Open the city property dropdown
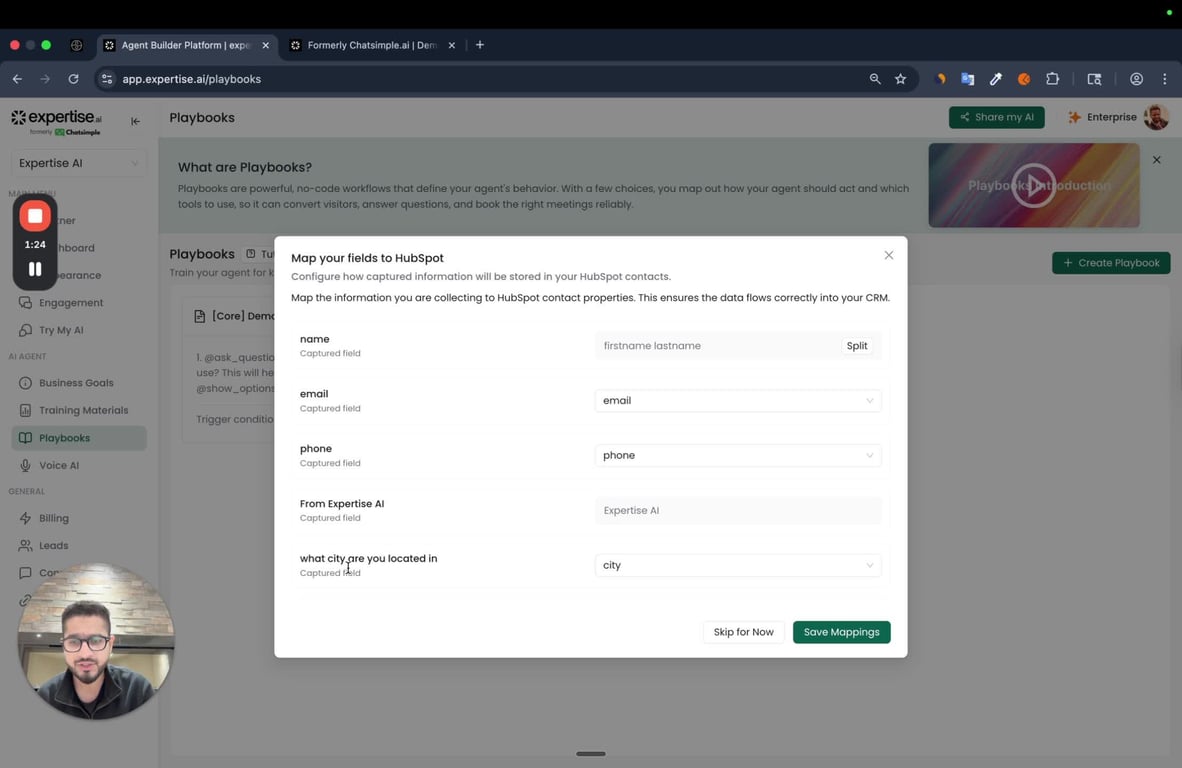Image resolution: width=1182 pixels, height=768 pixels. point(737,565)
